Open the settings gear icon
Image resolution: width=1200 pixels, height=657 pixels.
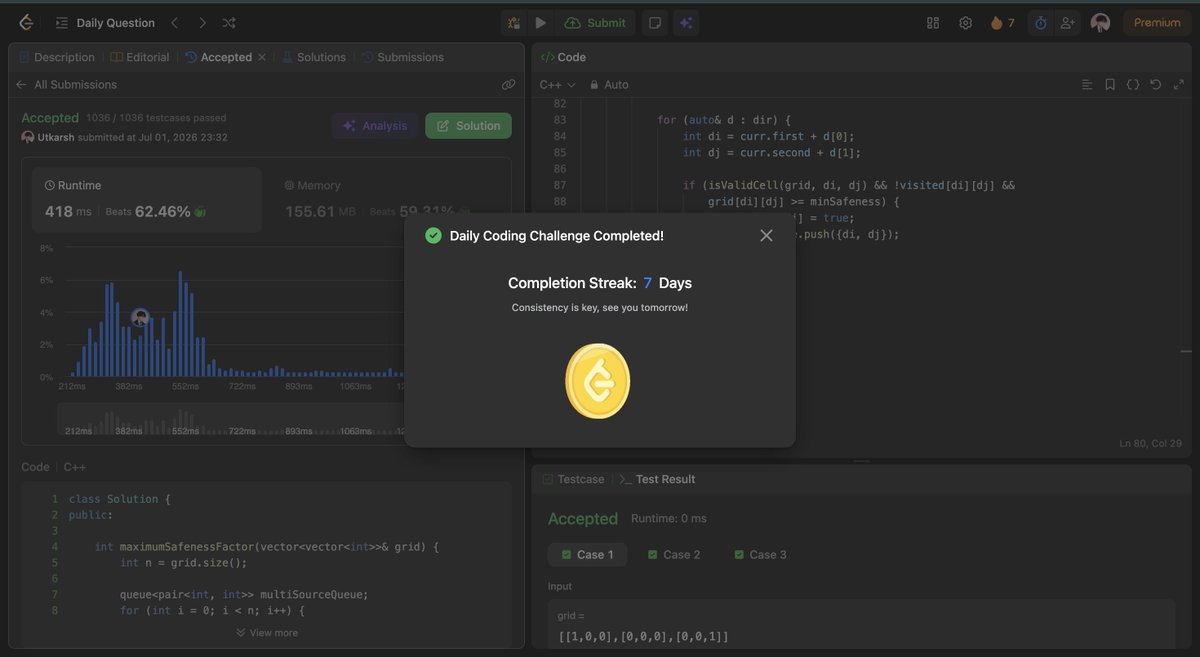pyautogui.click(x=965, y=22)
